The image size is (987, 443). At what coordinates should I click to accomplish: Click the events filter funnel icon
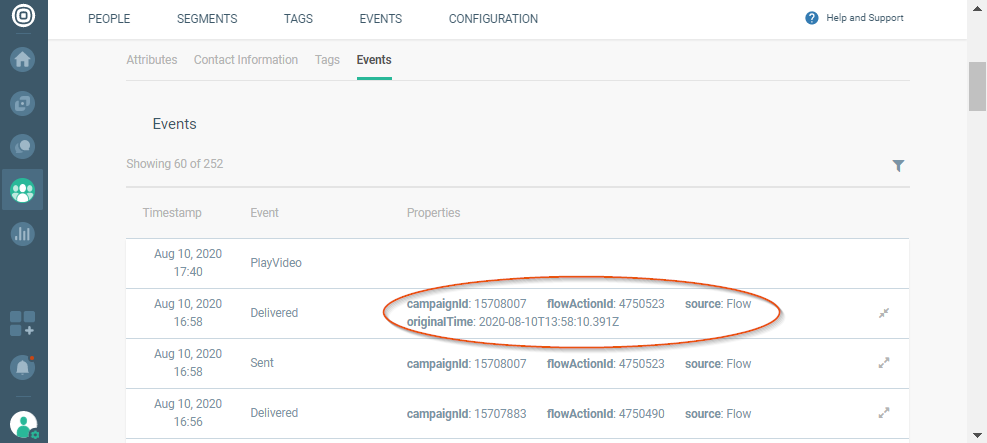tap(898, 166)
